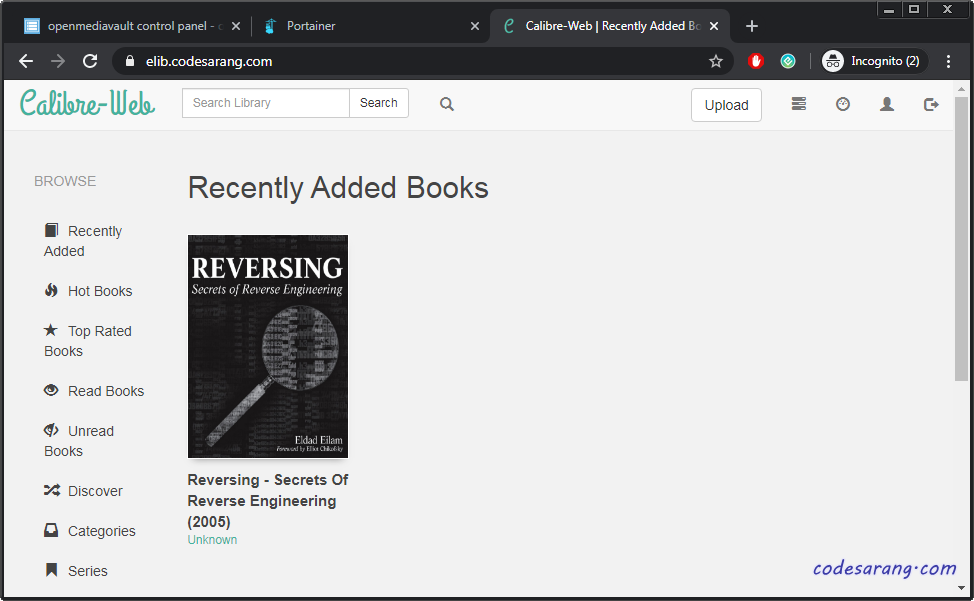974x601 pixels.
Task: Open Hot Books in sidebar
Action: (x=88, y=291)
